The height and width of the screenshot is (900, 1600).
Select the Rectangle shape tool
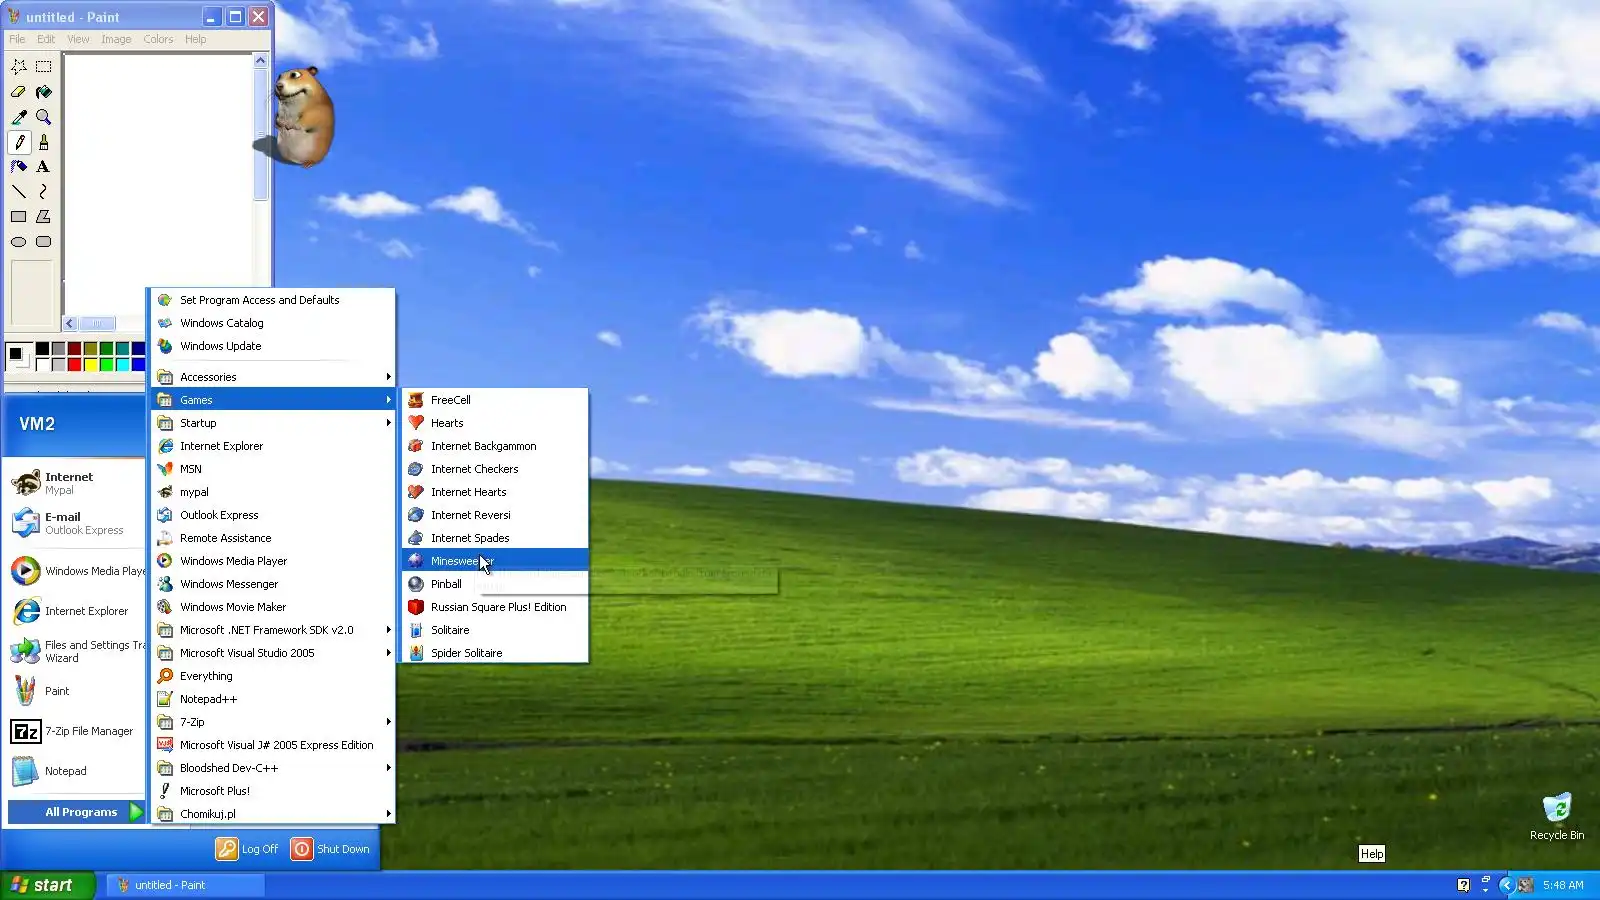coord(19,217)
